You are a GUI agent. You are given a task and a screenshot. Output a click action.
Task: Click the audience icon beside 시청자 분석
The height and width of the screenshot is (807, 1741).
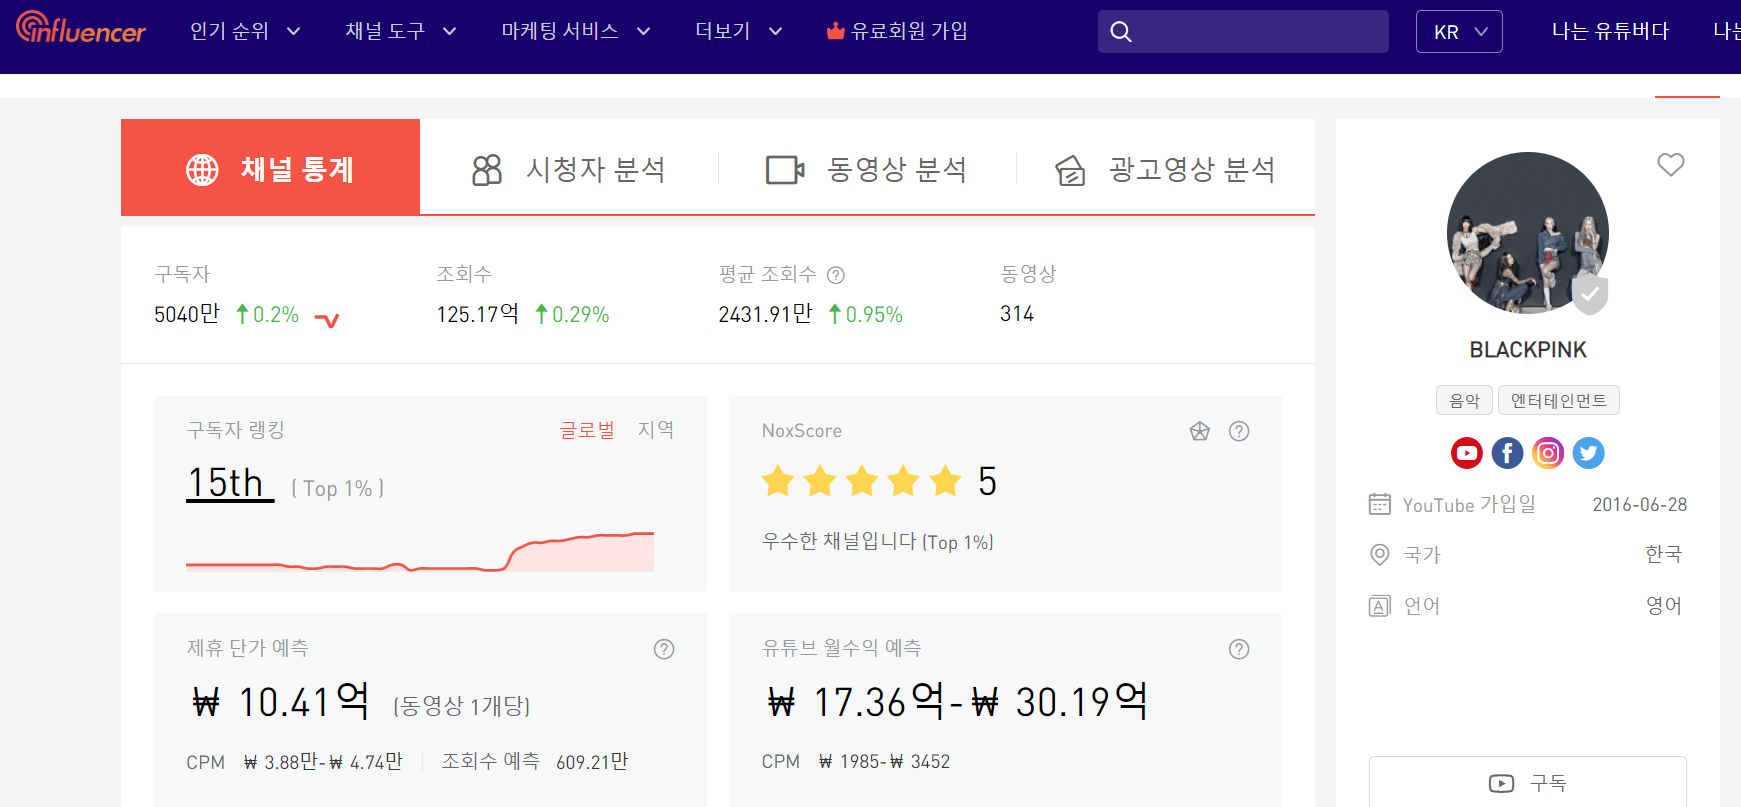point(487,170)
